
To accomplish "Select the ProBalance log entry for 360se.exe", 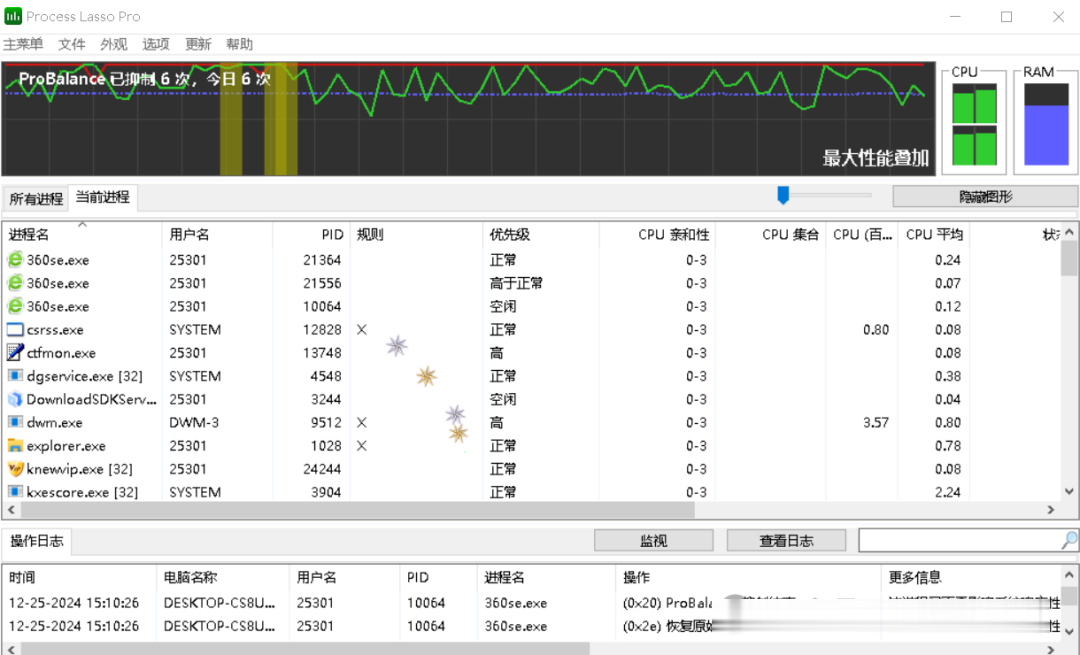I will [530, 603].
